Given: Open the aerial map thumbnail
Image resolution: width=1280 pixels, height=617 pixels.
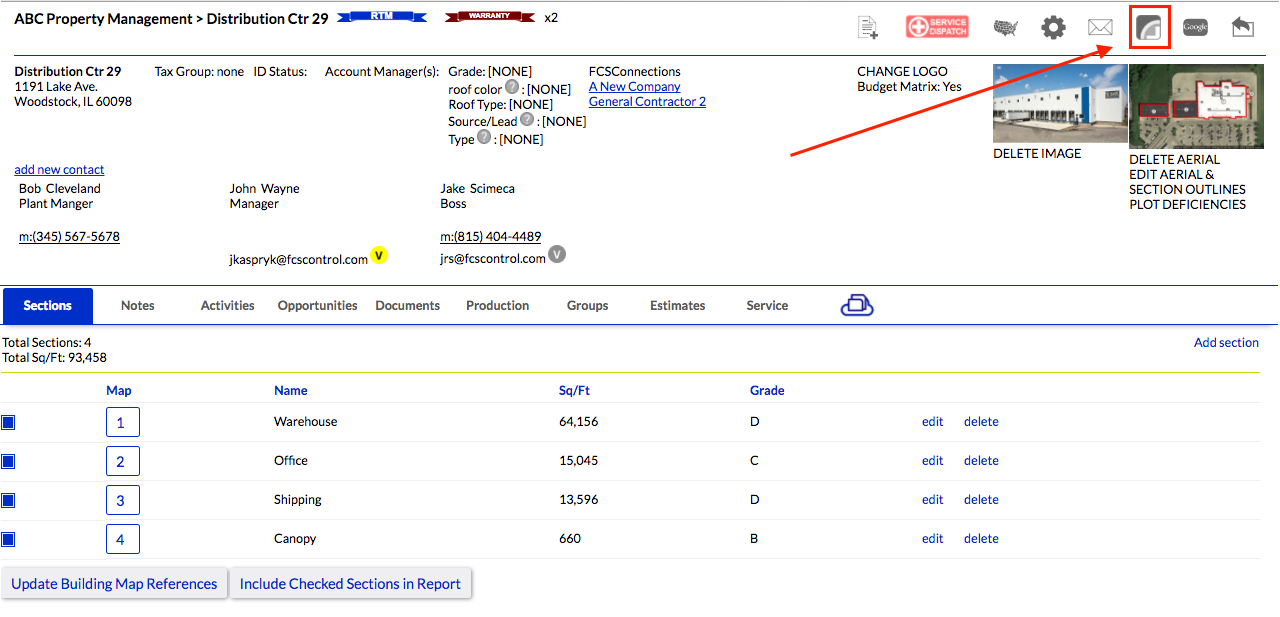Looking at the screenshot, I should coord(1182,106).
